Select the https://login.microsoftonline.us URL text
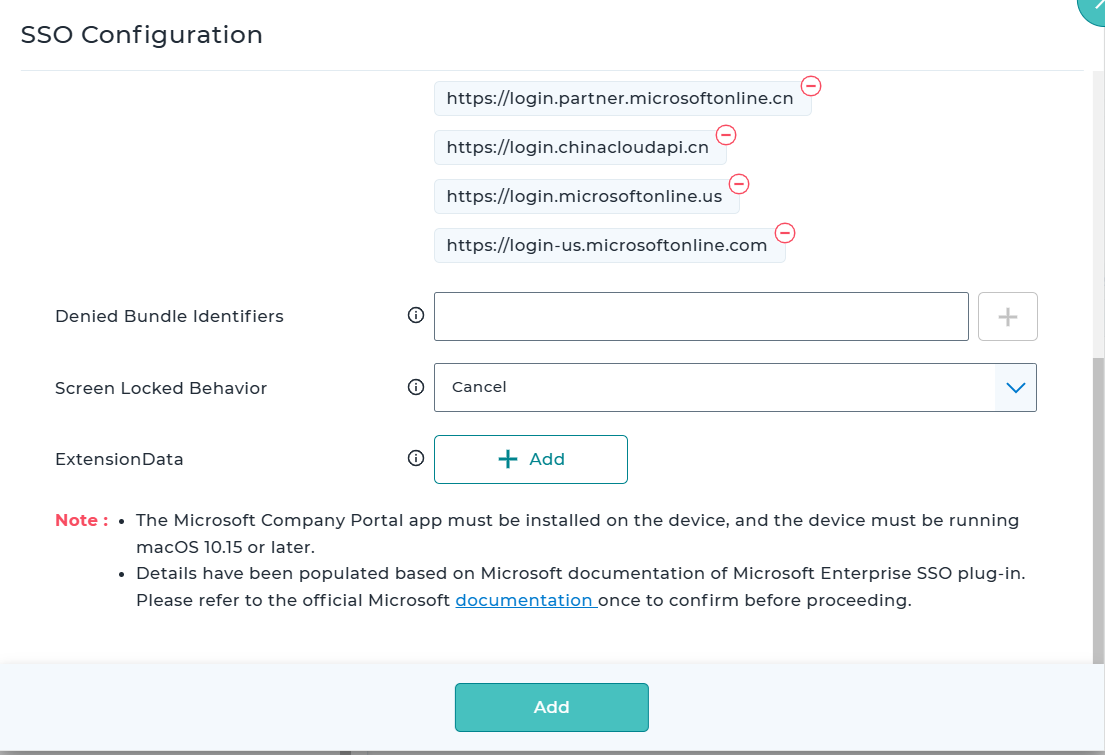 (x=584, y=196)
